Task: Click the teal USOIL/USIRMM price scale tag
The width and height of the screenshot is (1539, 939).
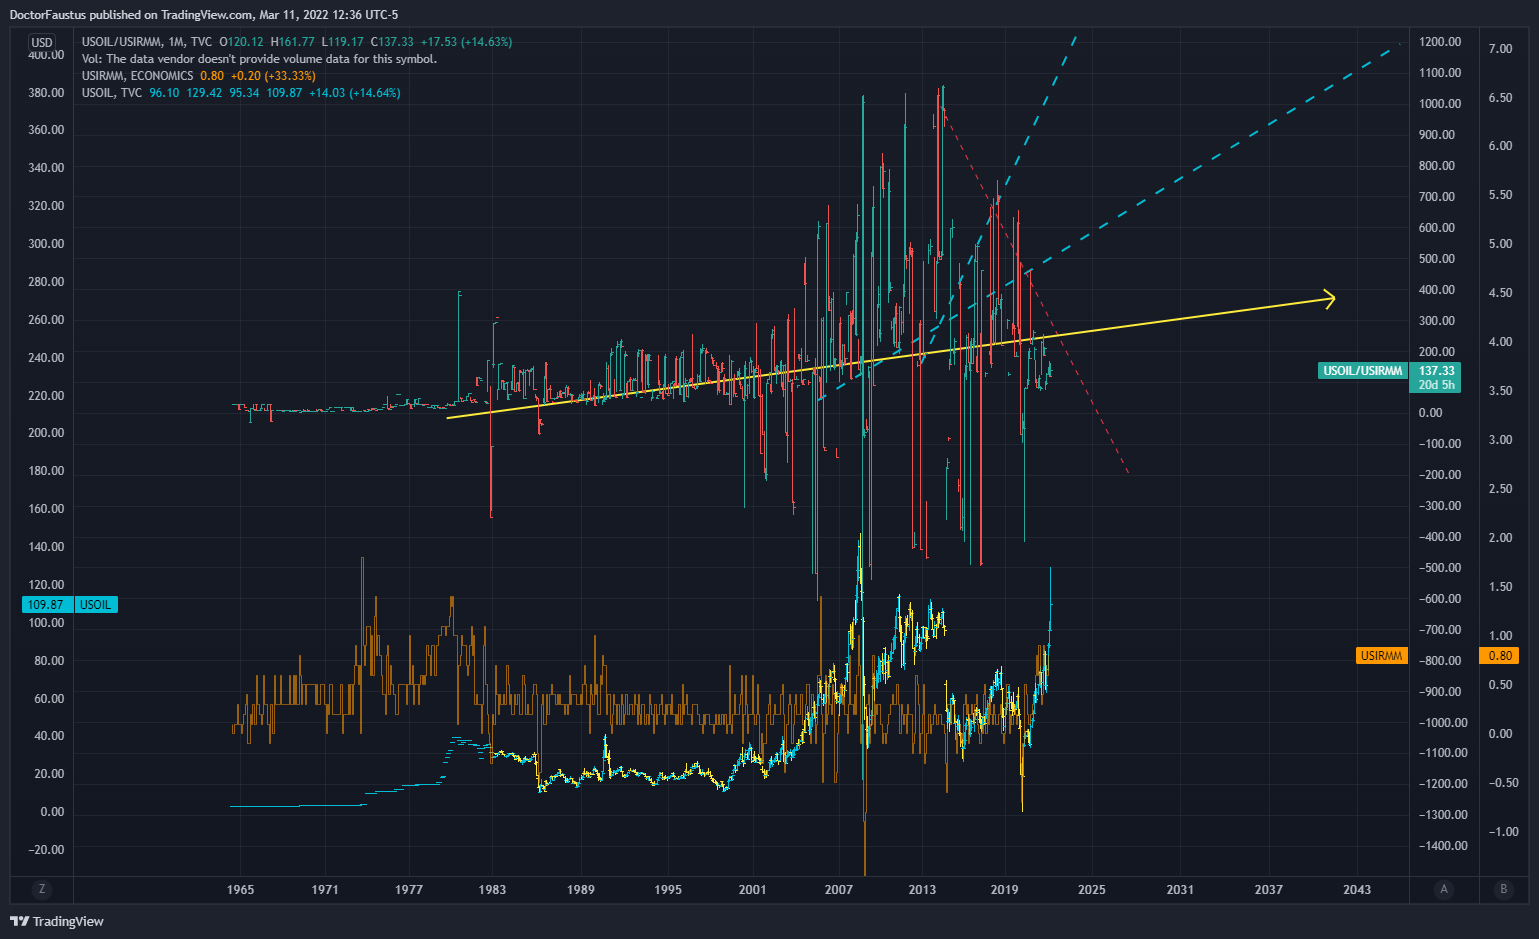Action: coord(1363,371)
